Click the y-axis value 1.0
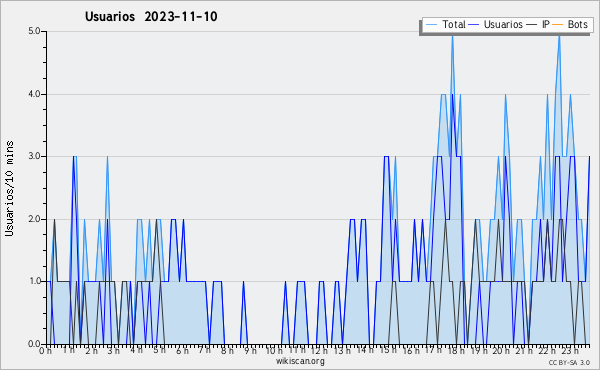Screen dimensions: 600x370 (x=34, y=281)
